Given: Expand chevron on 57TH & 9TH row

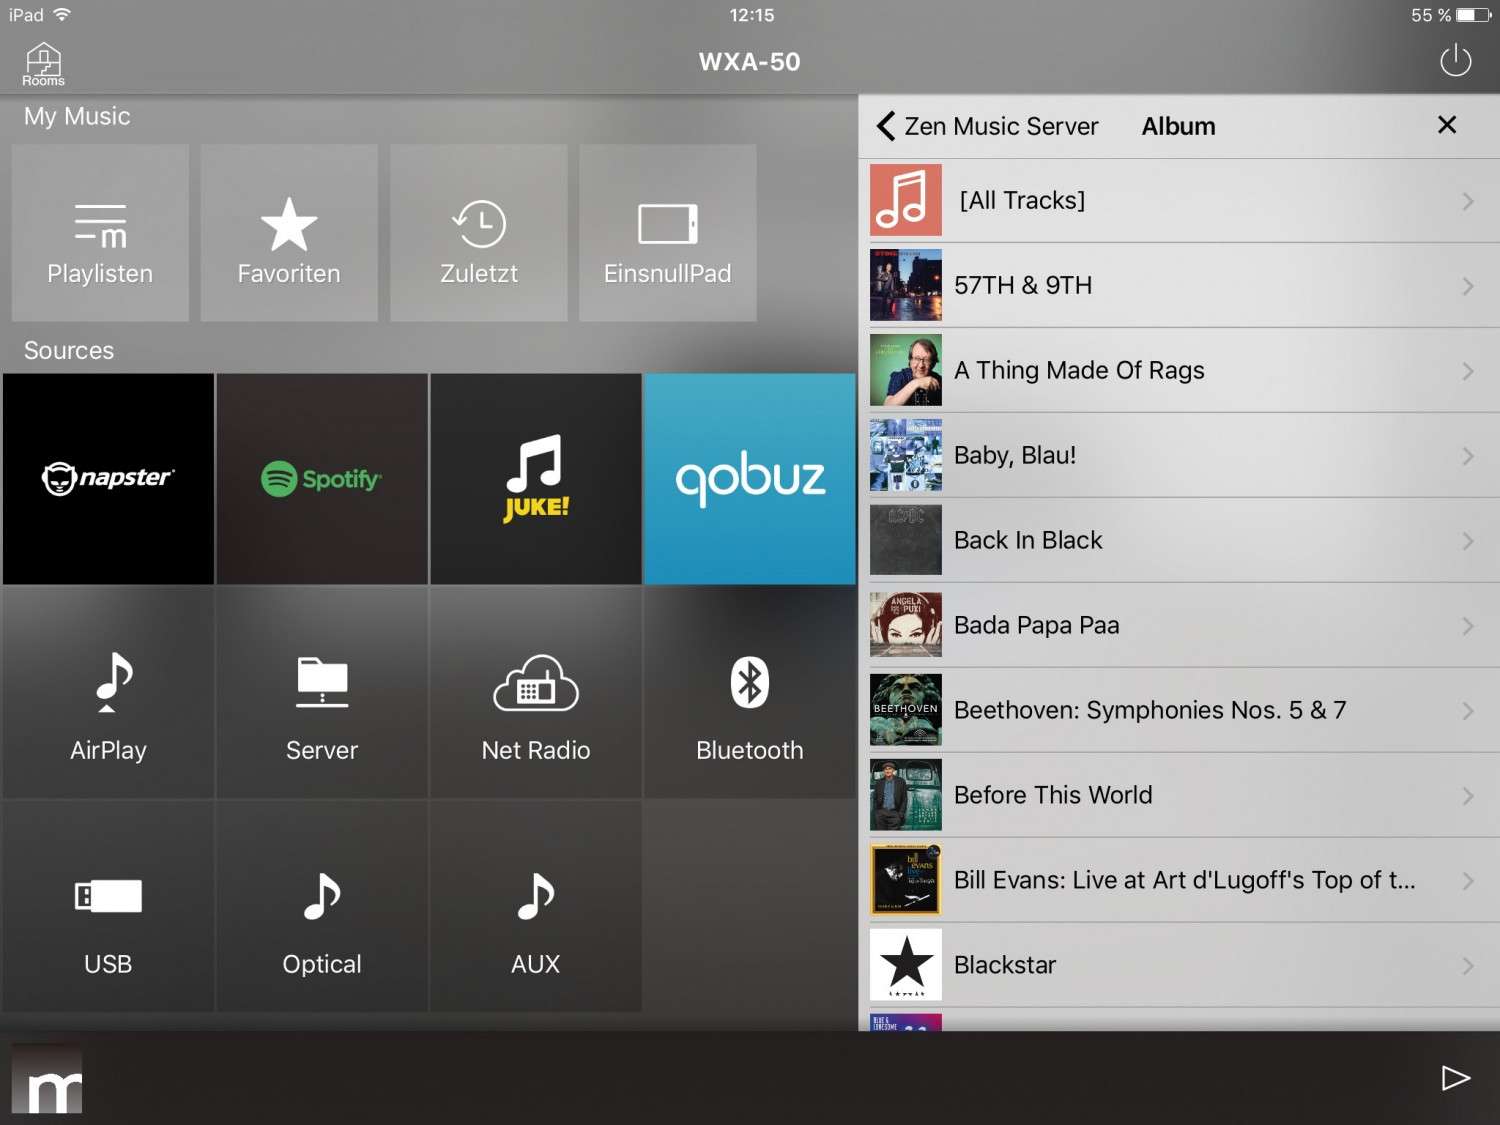Looking at the screenshot, I should click(x=1467, y=286).
